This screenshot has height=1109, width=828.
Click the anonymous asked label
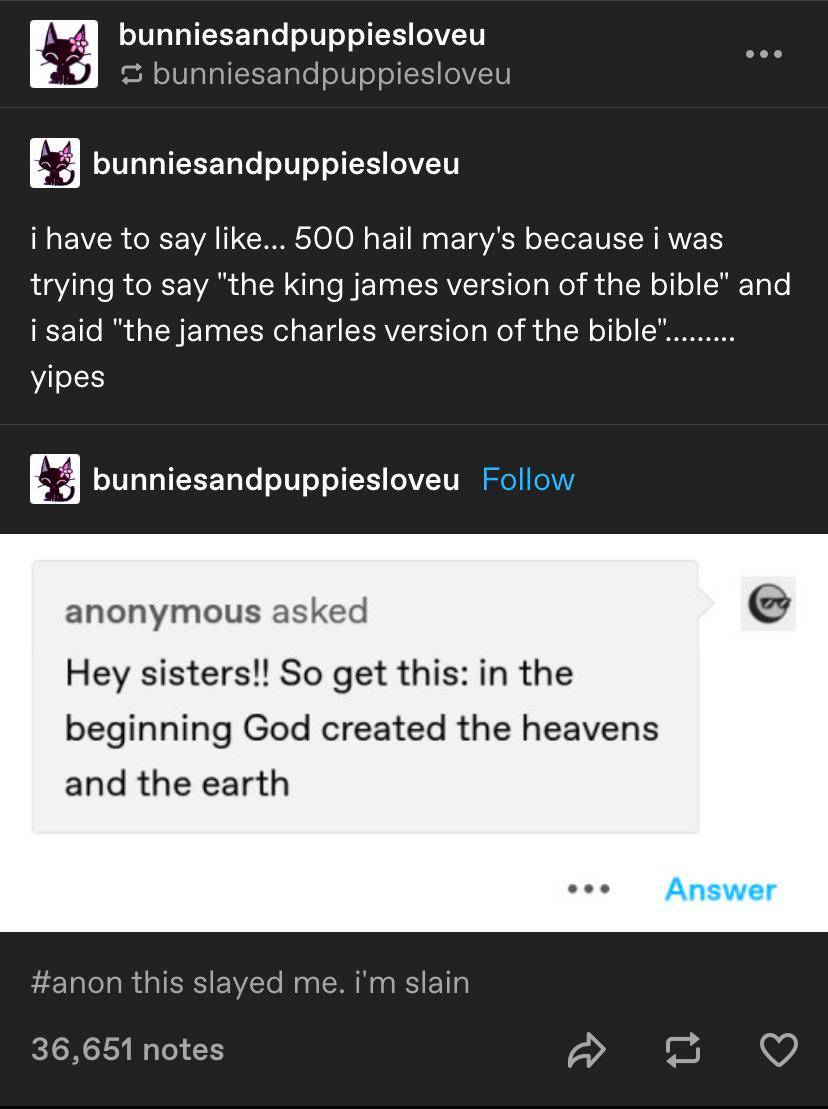click(215, 611)
